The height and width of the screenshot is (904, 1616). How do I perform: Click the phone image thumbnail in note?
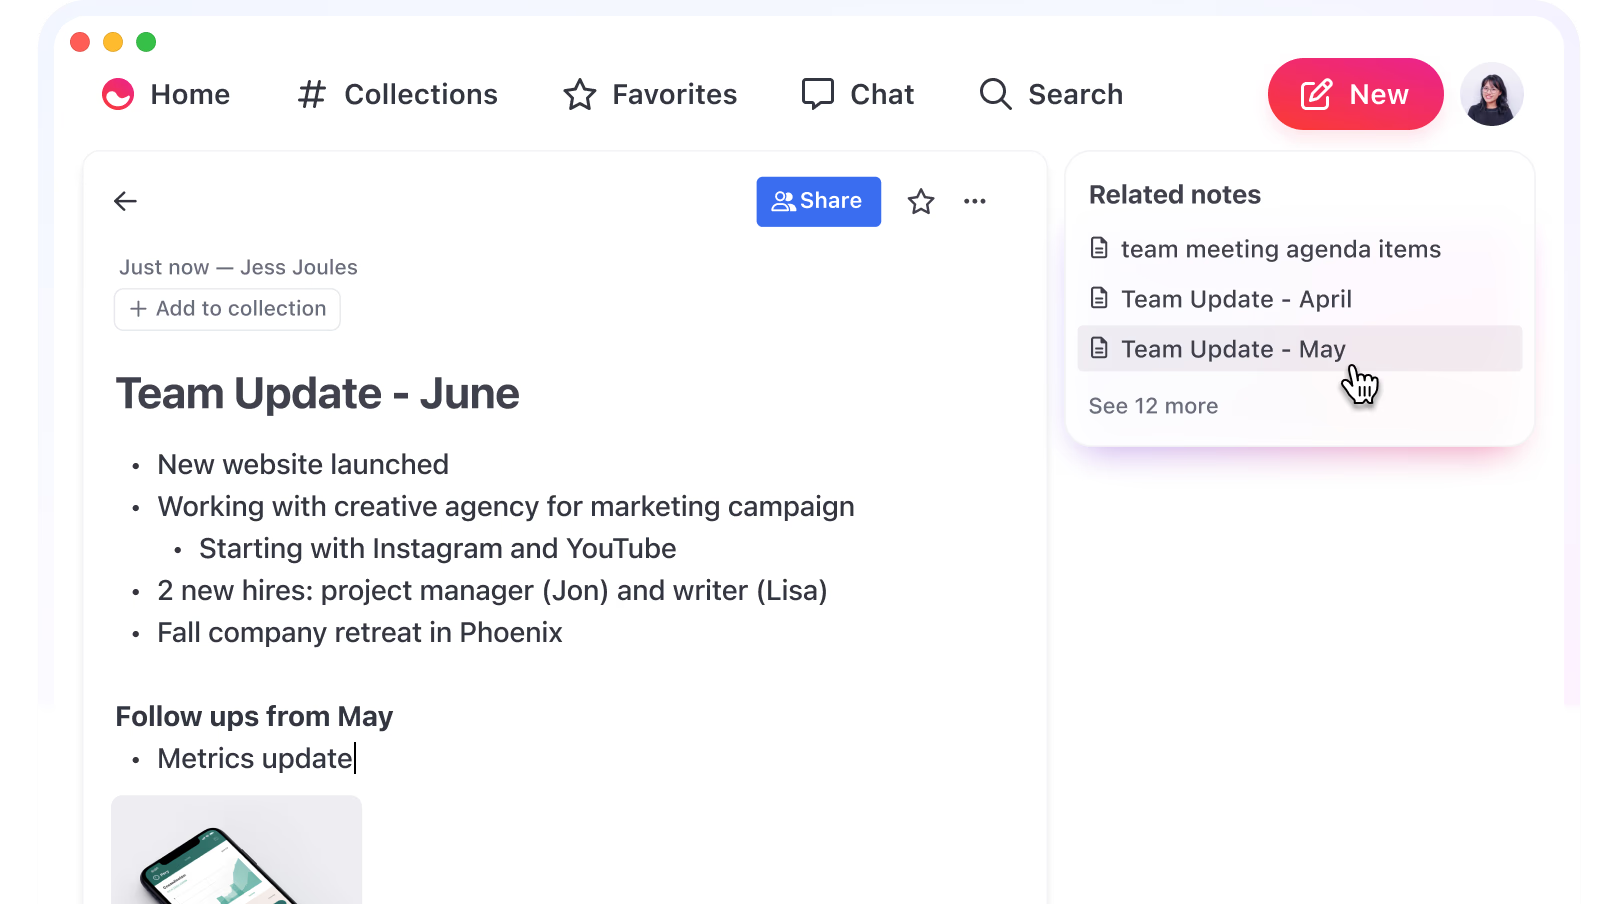point(236,852)
